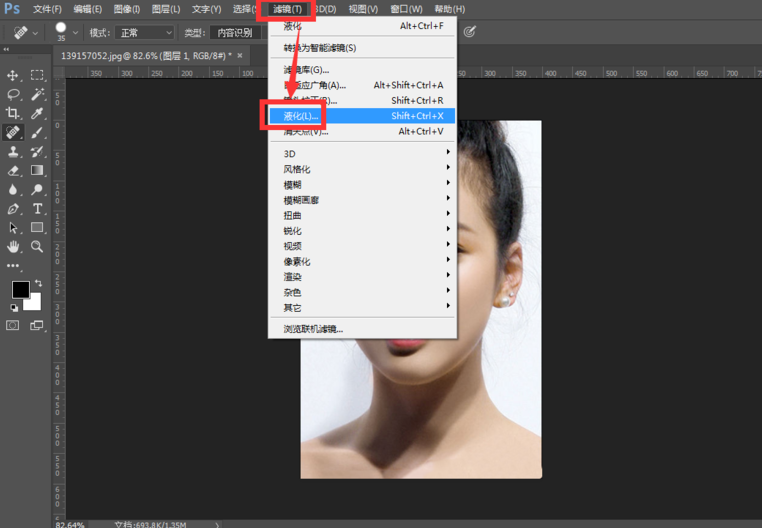Expand the 模糊 filter submenu
The width and height of the screenshot is (762, 528).
point(362,184)
